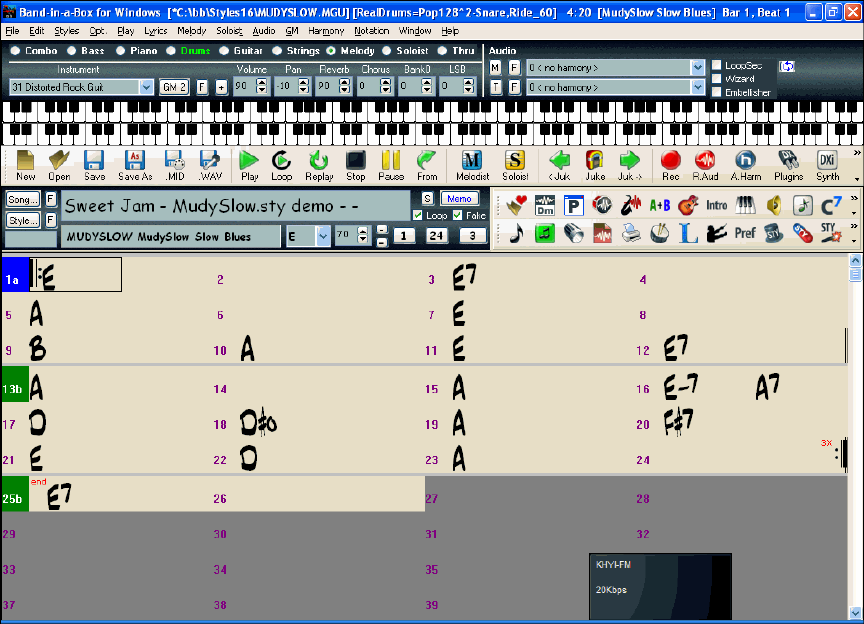Expand the main toolbar overflow chevron

pyautogui.click(x=856, y=153)
